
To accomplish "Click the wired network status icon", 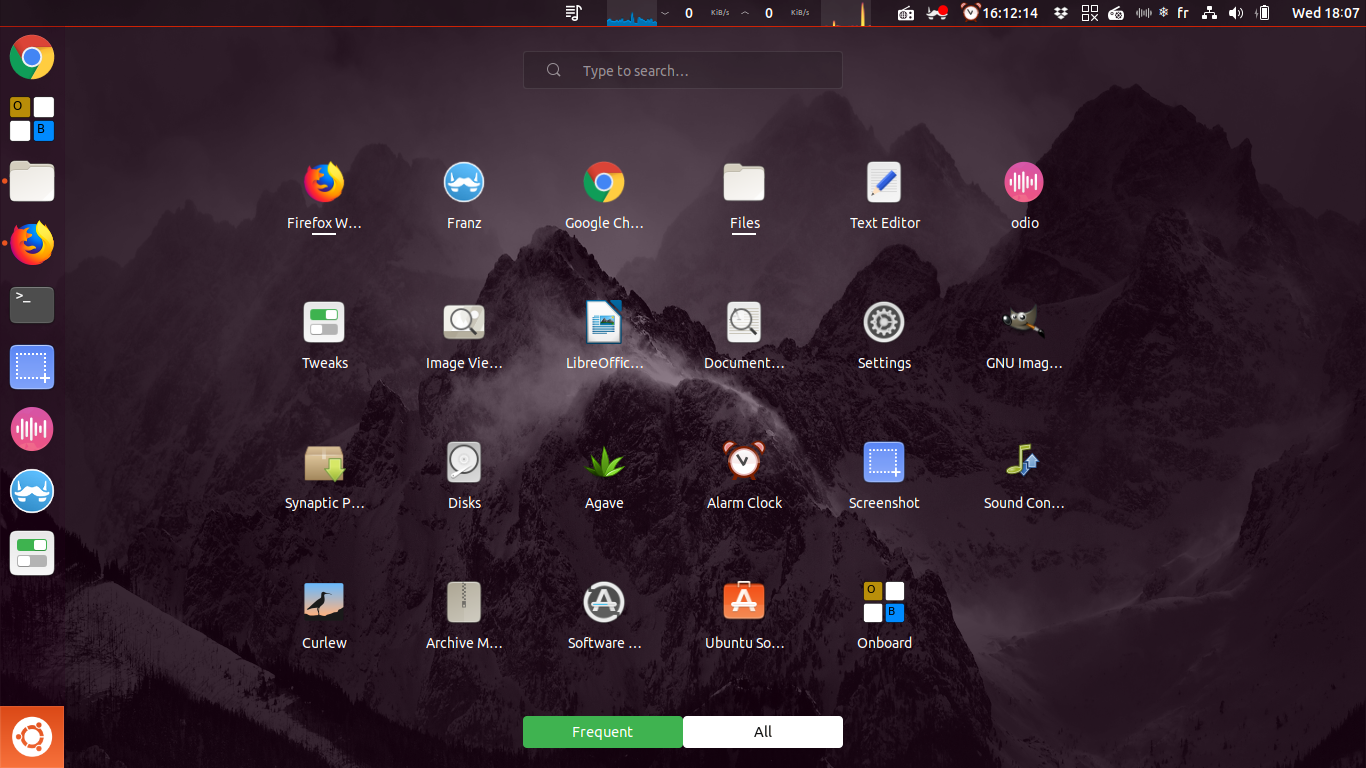I will point(1209,13).
